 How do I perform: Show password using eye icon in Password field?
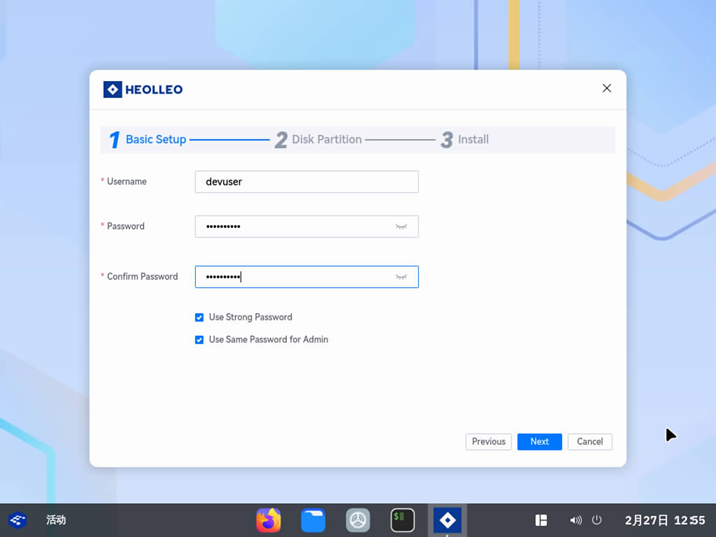[401, 227]
